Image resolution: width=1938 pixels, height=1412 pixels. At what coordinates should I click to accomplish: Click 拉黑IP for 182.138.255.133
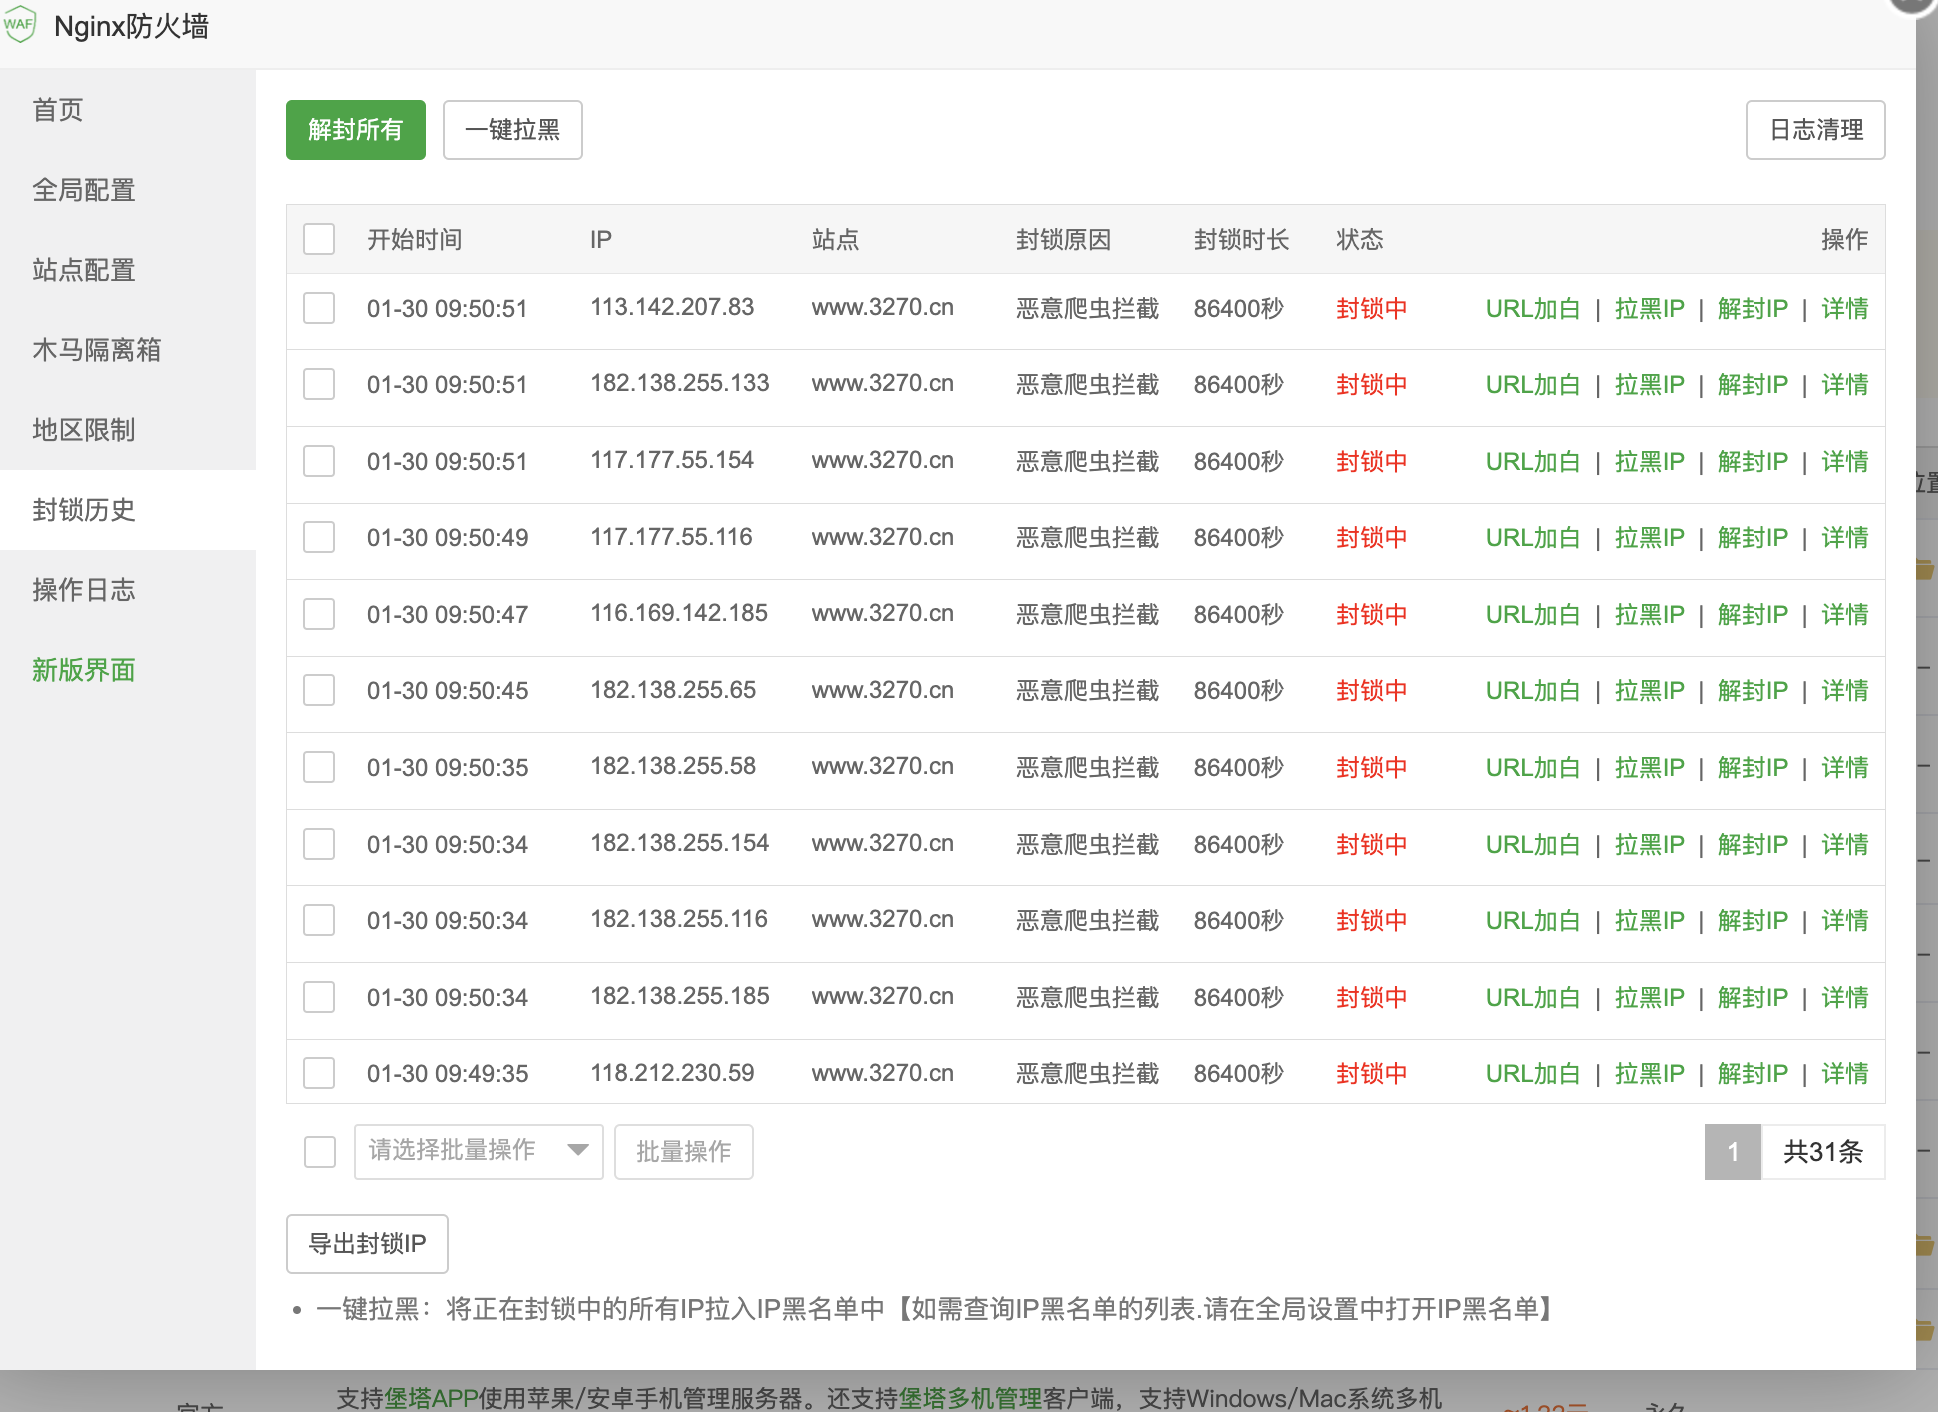point(1650,384)
